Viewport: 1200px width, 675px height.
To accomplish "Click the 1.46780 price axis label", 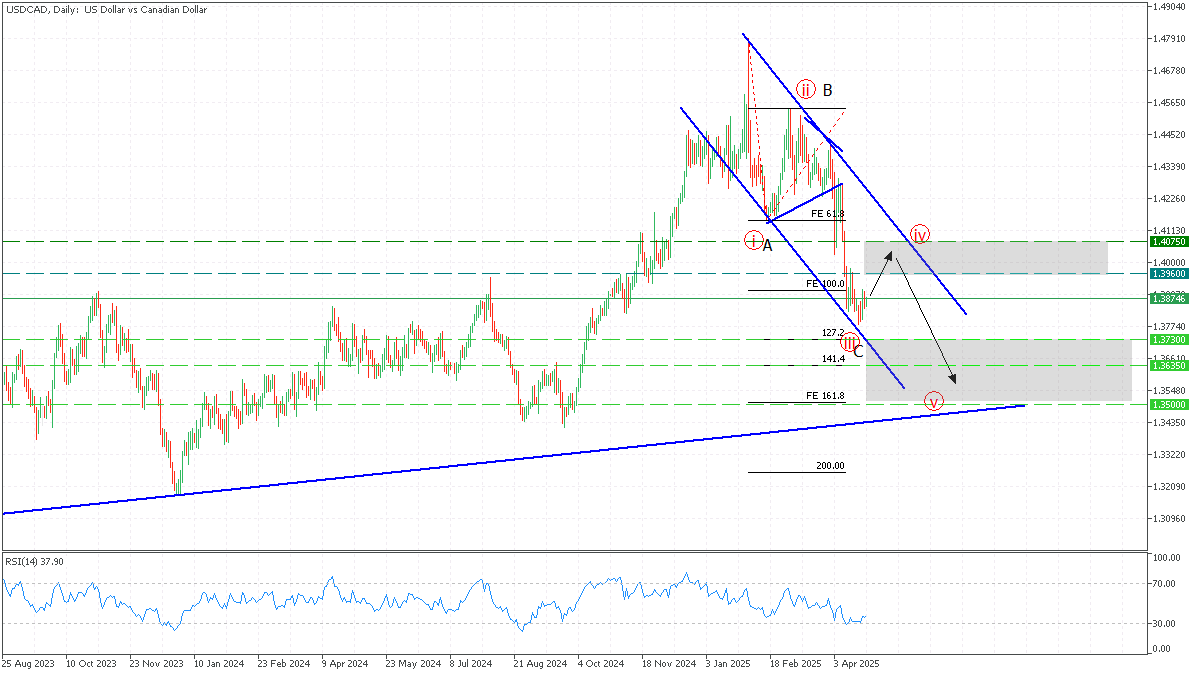I will coord(1169,71).
